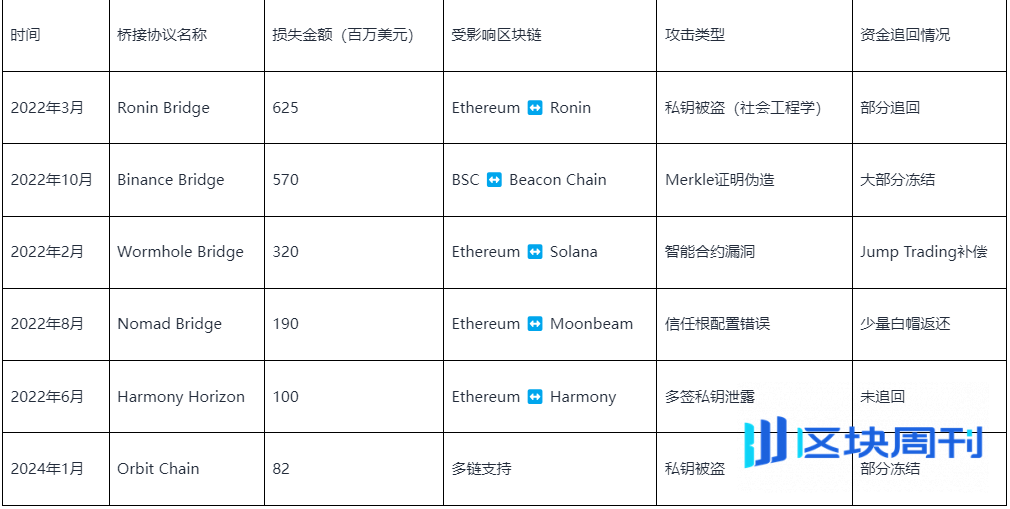The width and height of the screenshot is (1010, 509).
Task: Select the 攻击类型 column header
Action: [754, 35]
